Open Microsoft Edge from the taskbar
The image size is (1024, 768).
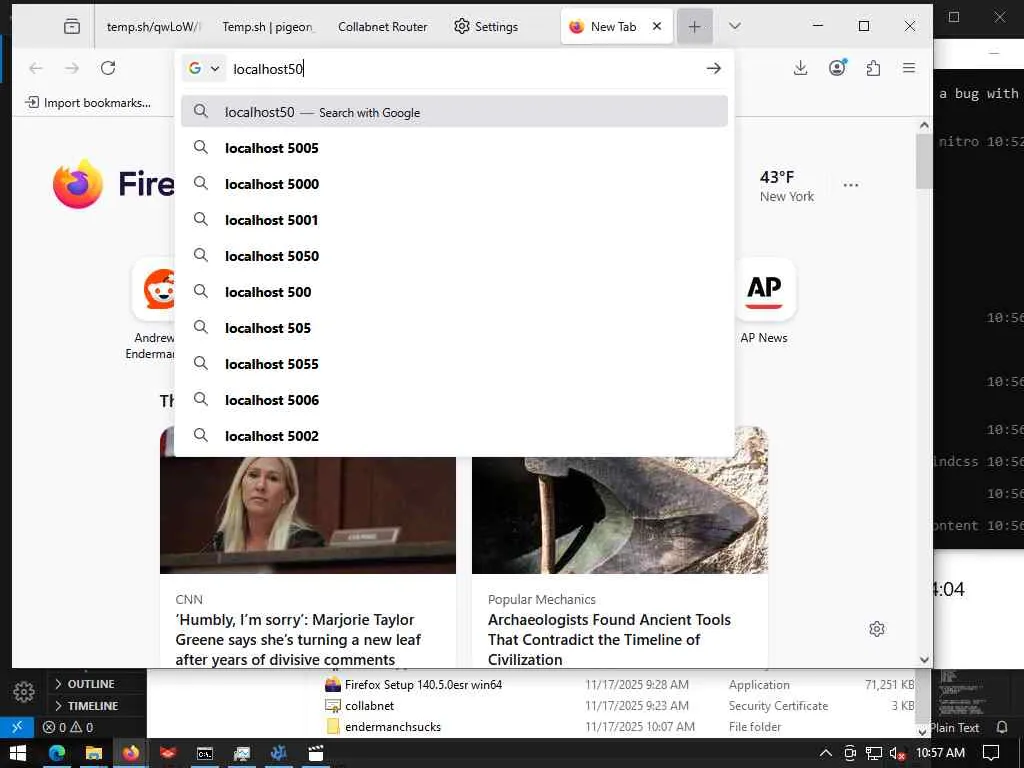point(57,753)
